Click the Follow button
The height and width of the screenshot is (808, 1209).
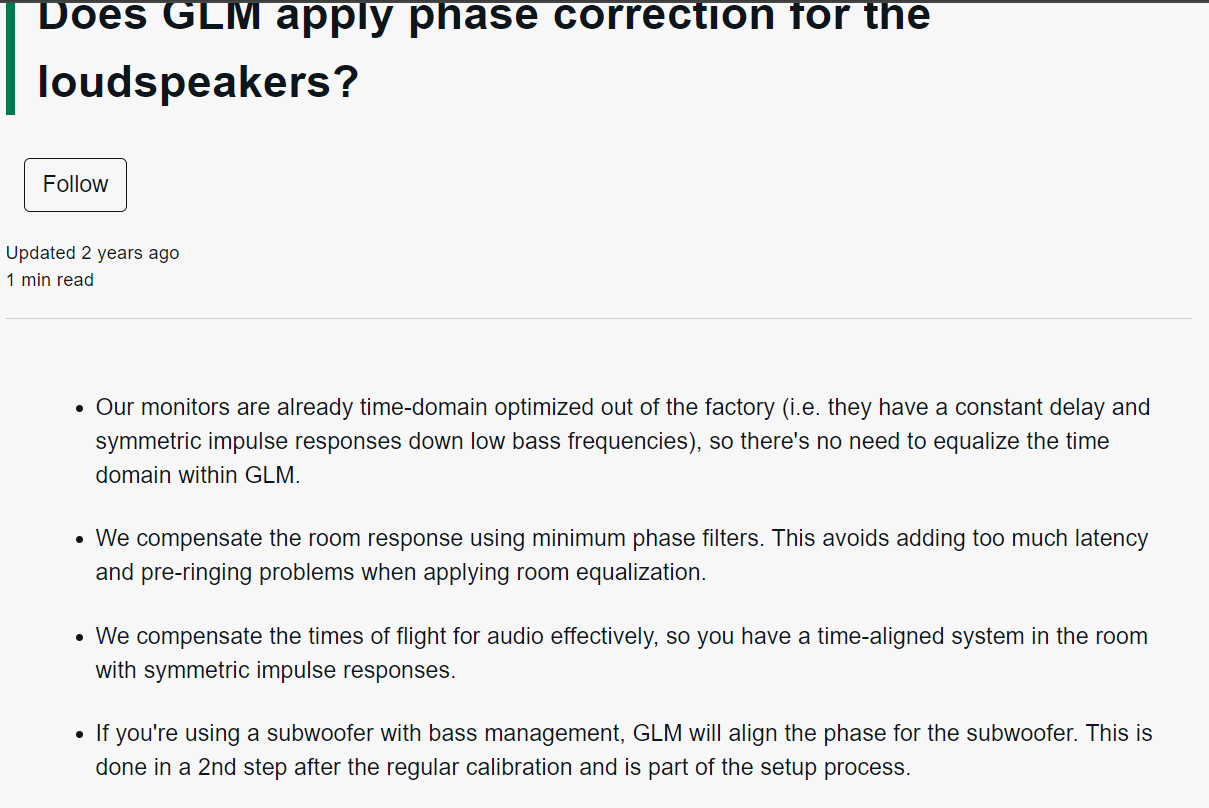click(75, 185)
